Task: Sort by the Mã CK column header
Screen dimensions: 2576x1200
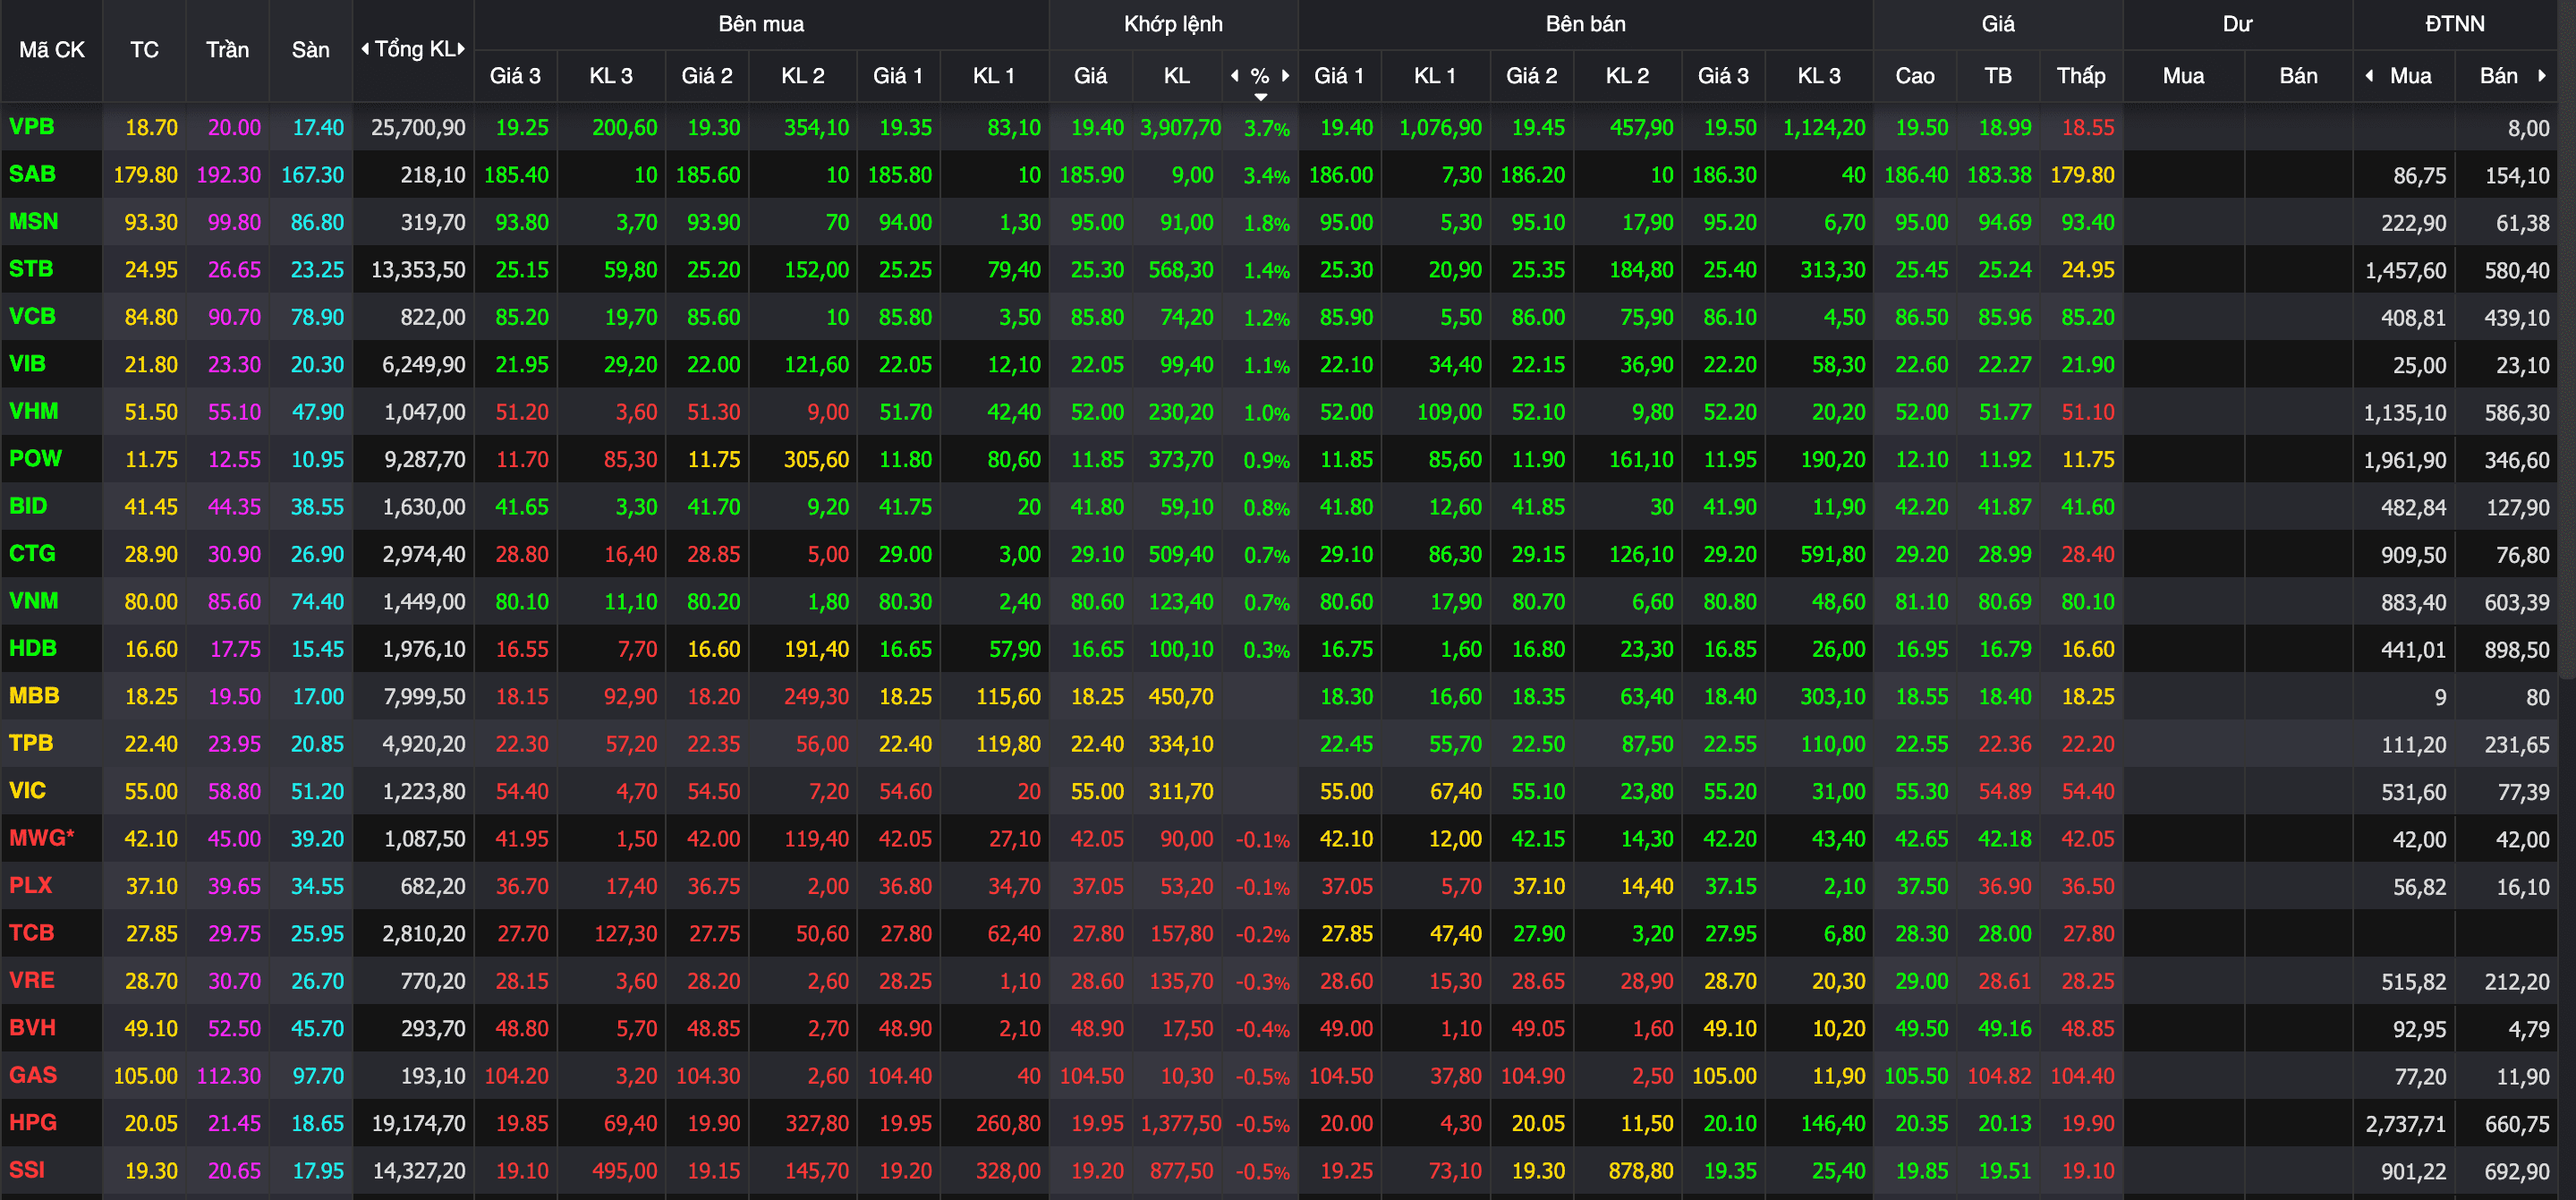Action: (52, 50)
